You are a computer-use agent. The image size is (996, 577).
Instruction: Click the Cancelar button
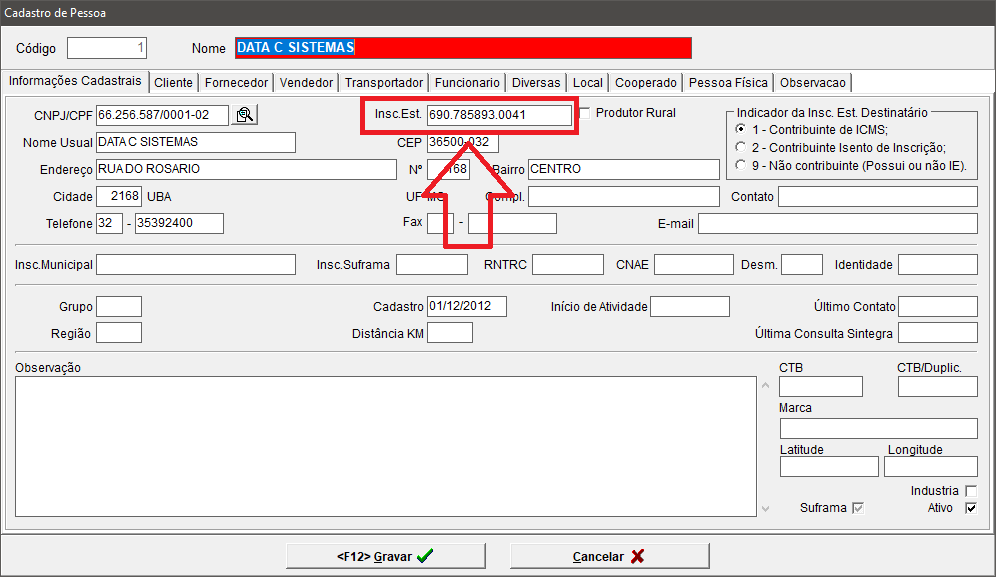tap(609, 556)
